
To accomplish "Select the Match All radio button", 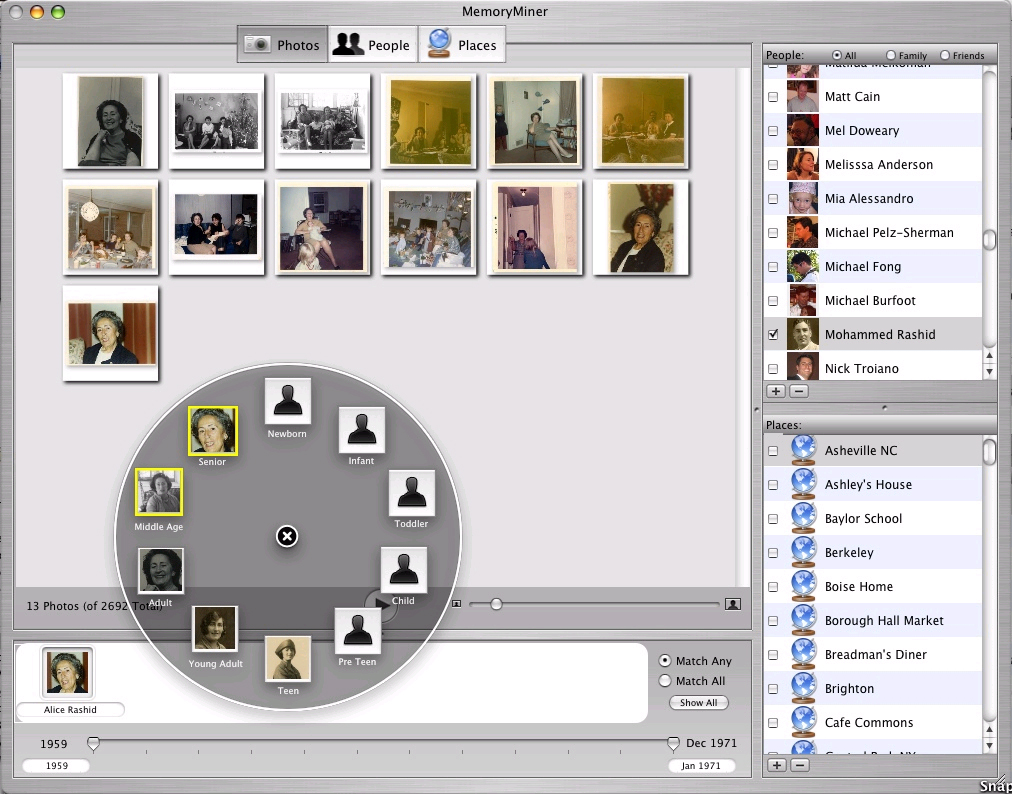I will 665,680.
